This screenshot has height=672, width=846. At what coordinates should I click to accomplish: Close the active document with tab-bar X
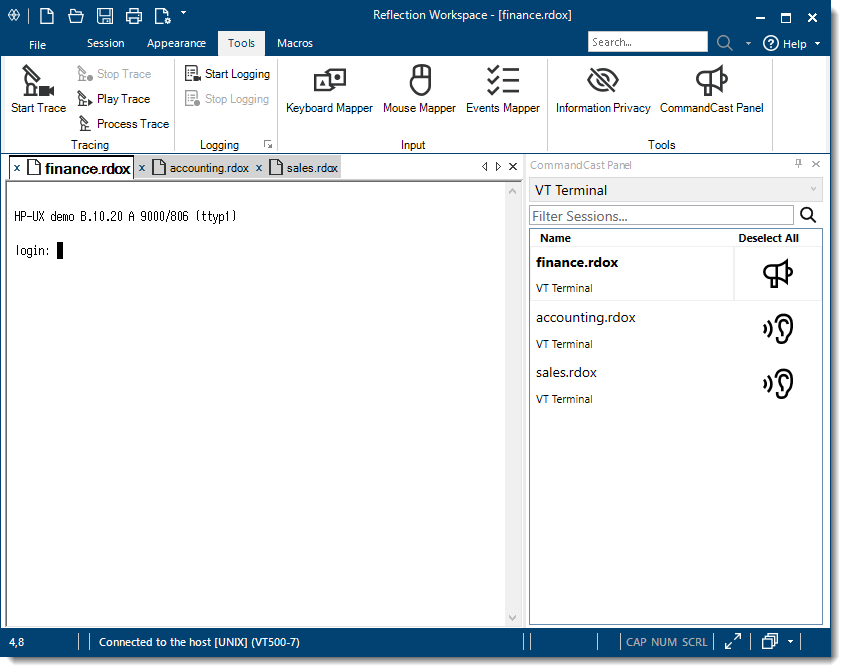(513, 166)
